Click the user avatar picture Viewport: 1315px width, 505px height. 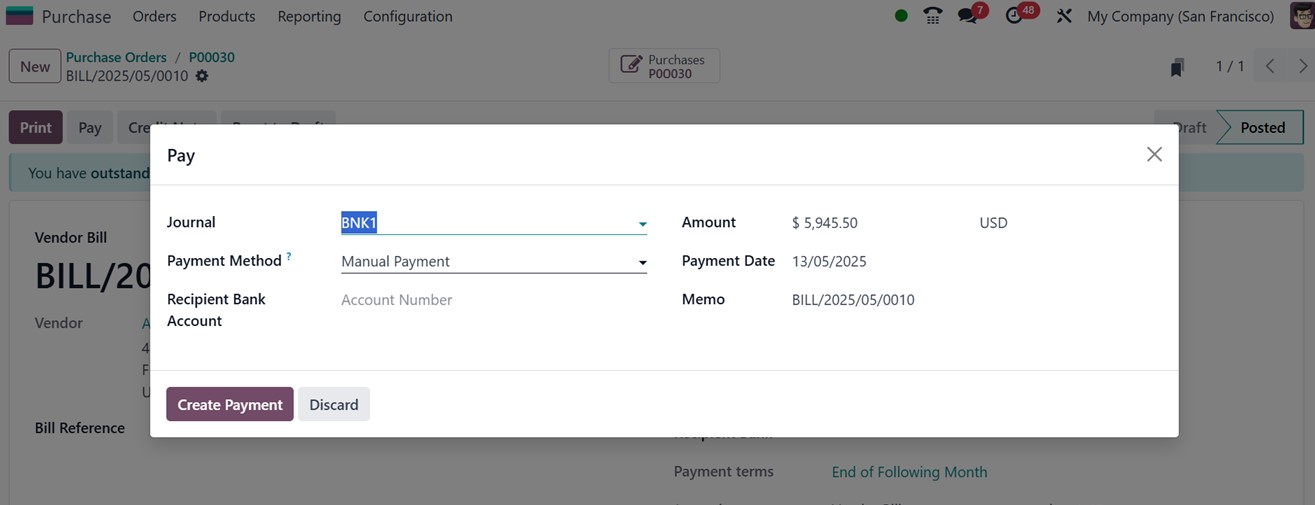pyautogui.click(x=1301, y=16)
